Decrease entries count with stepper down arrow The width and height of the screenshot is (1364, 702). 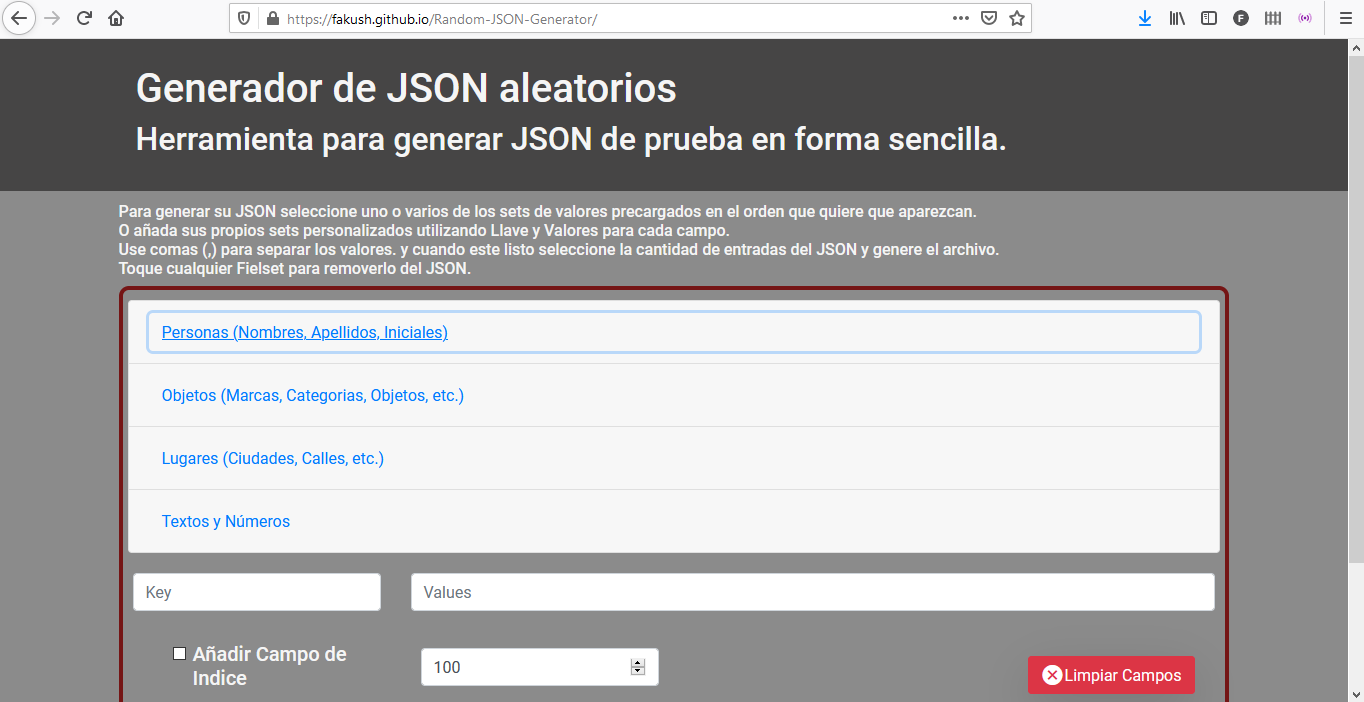638,671
